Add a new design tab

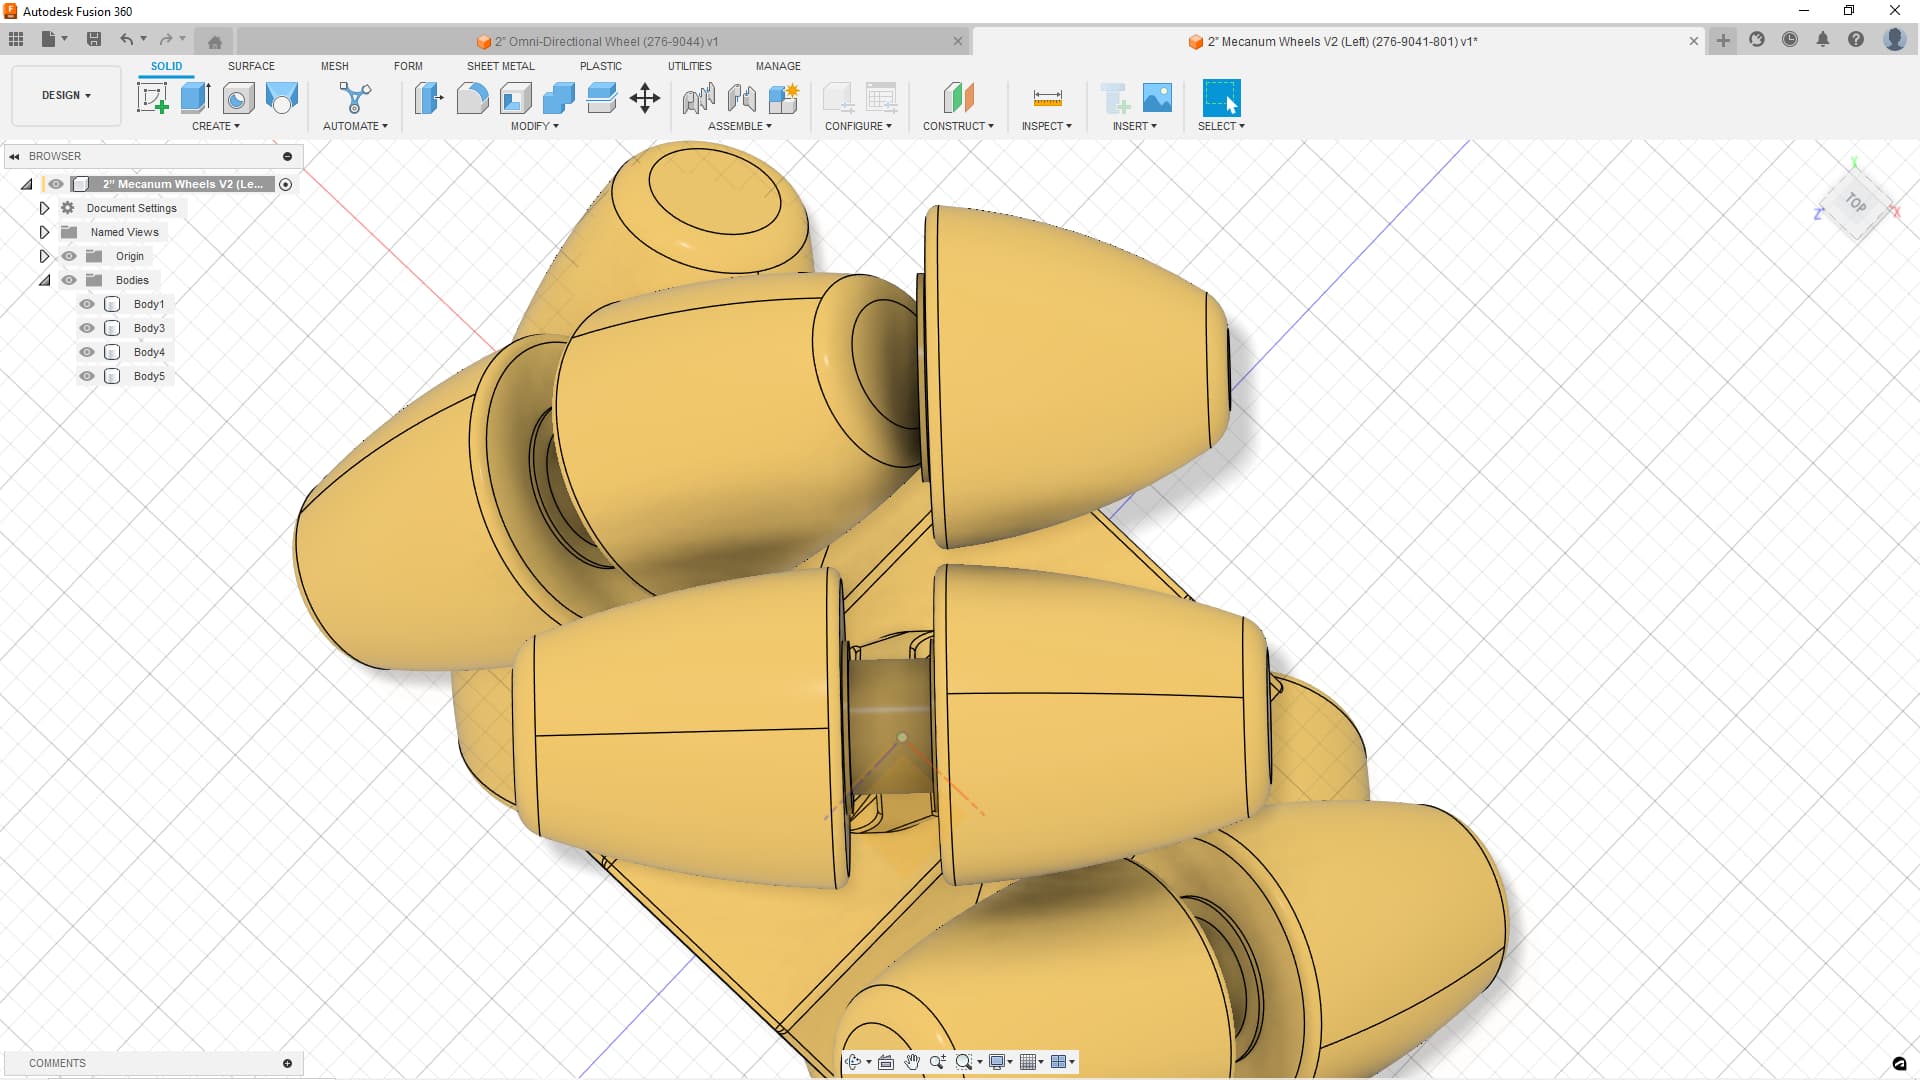[x=1723, y=40]
